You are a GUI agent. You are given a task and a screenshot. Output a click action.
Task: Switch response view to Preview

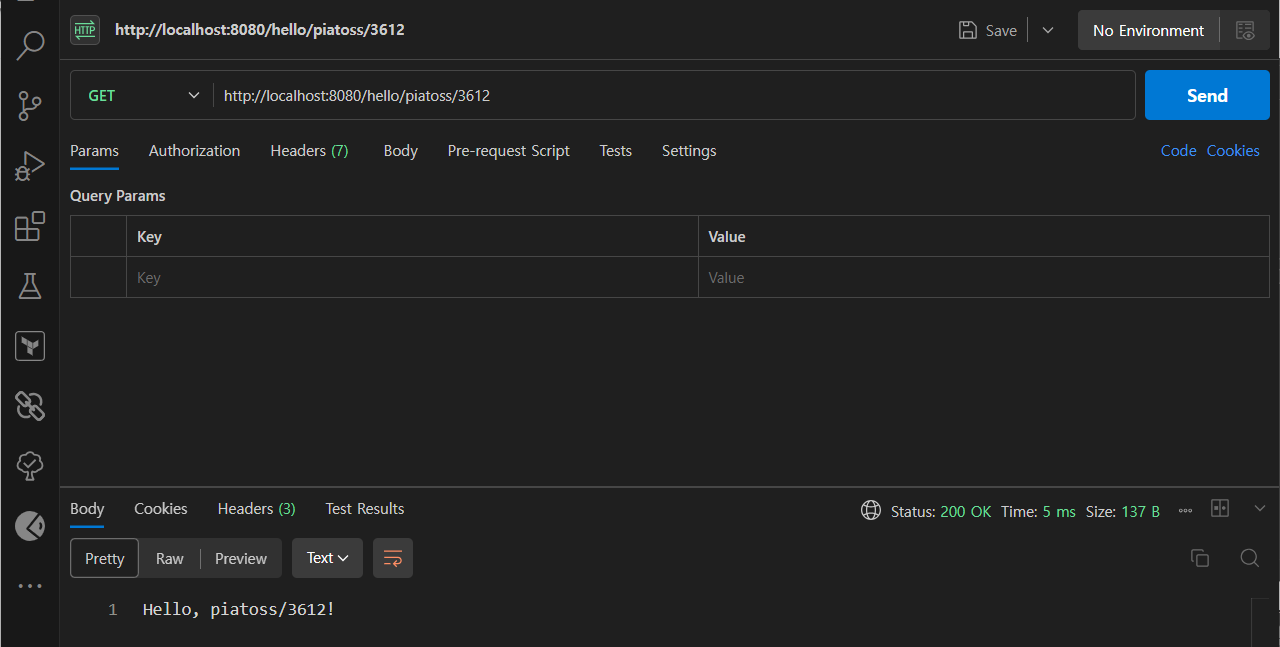pyautogui.click(x=241, y=558)
